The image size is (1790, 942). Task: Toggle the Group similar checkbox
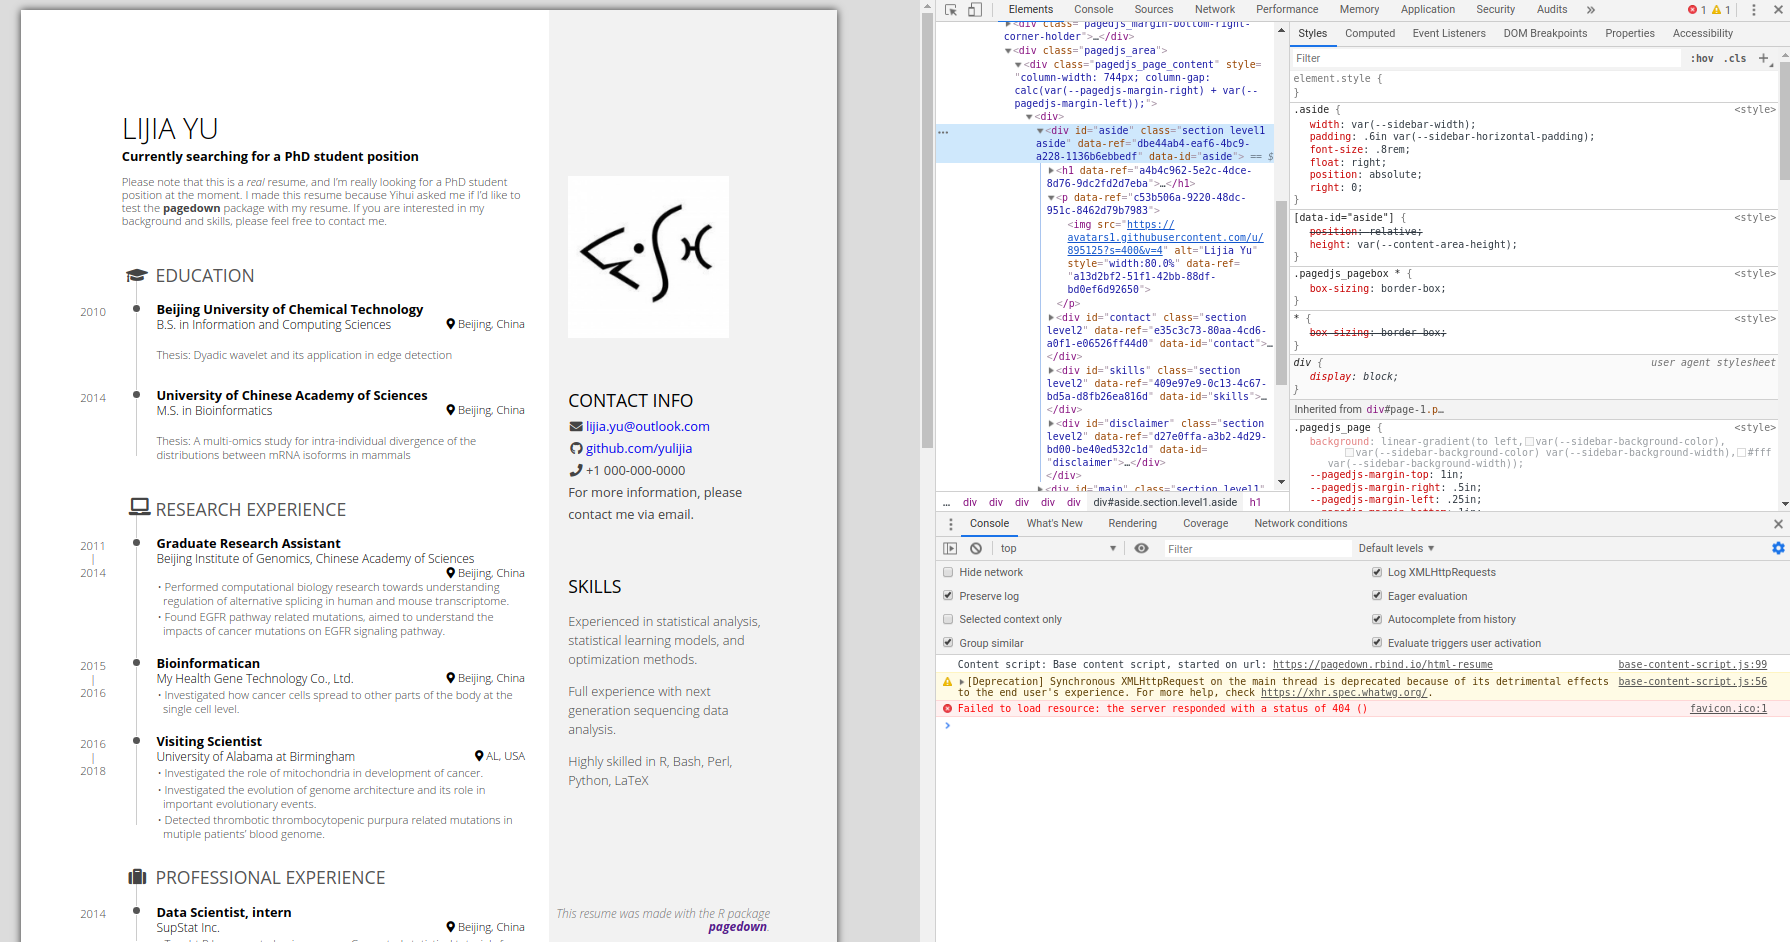[948, 643]
